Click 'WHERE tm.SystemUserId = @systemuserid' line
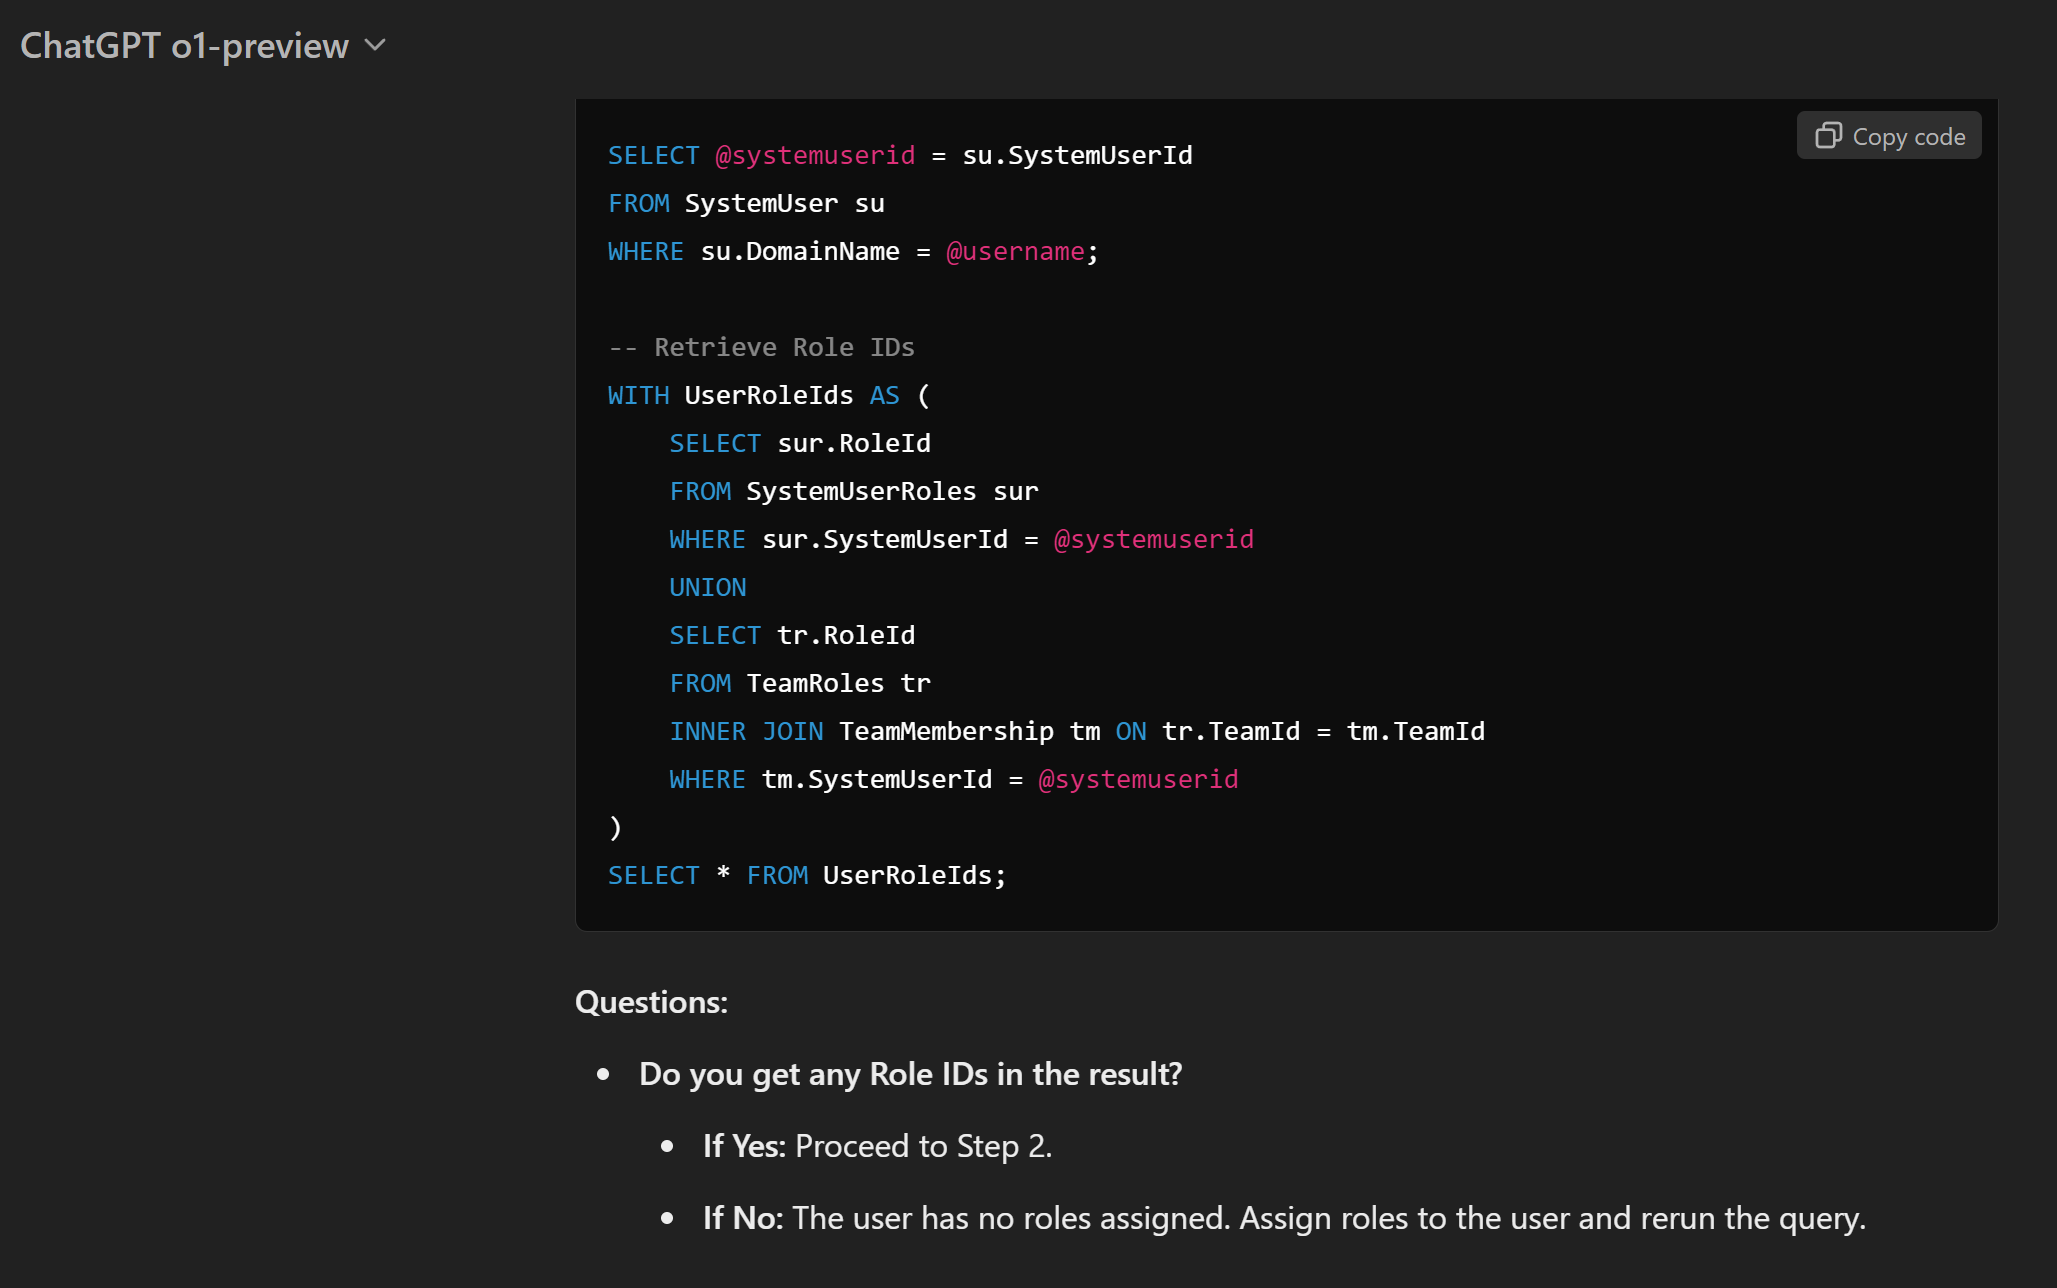This screenshot has width=2057, height=1288. point(954,779)
